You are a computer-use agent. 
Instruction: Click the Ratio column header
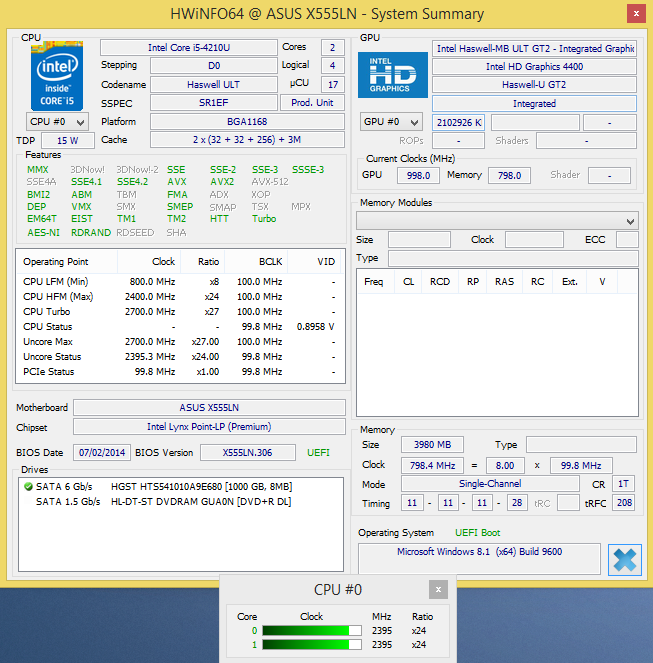203,262
